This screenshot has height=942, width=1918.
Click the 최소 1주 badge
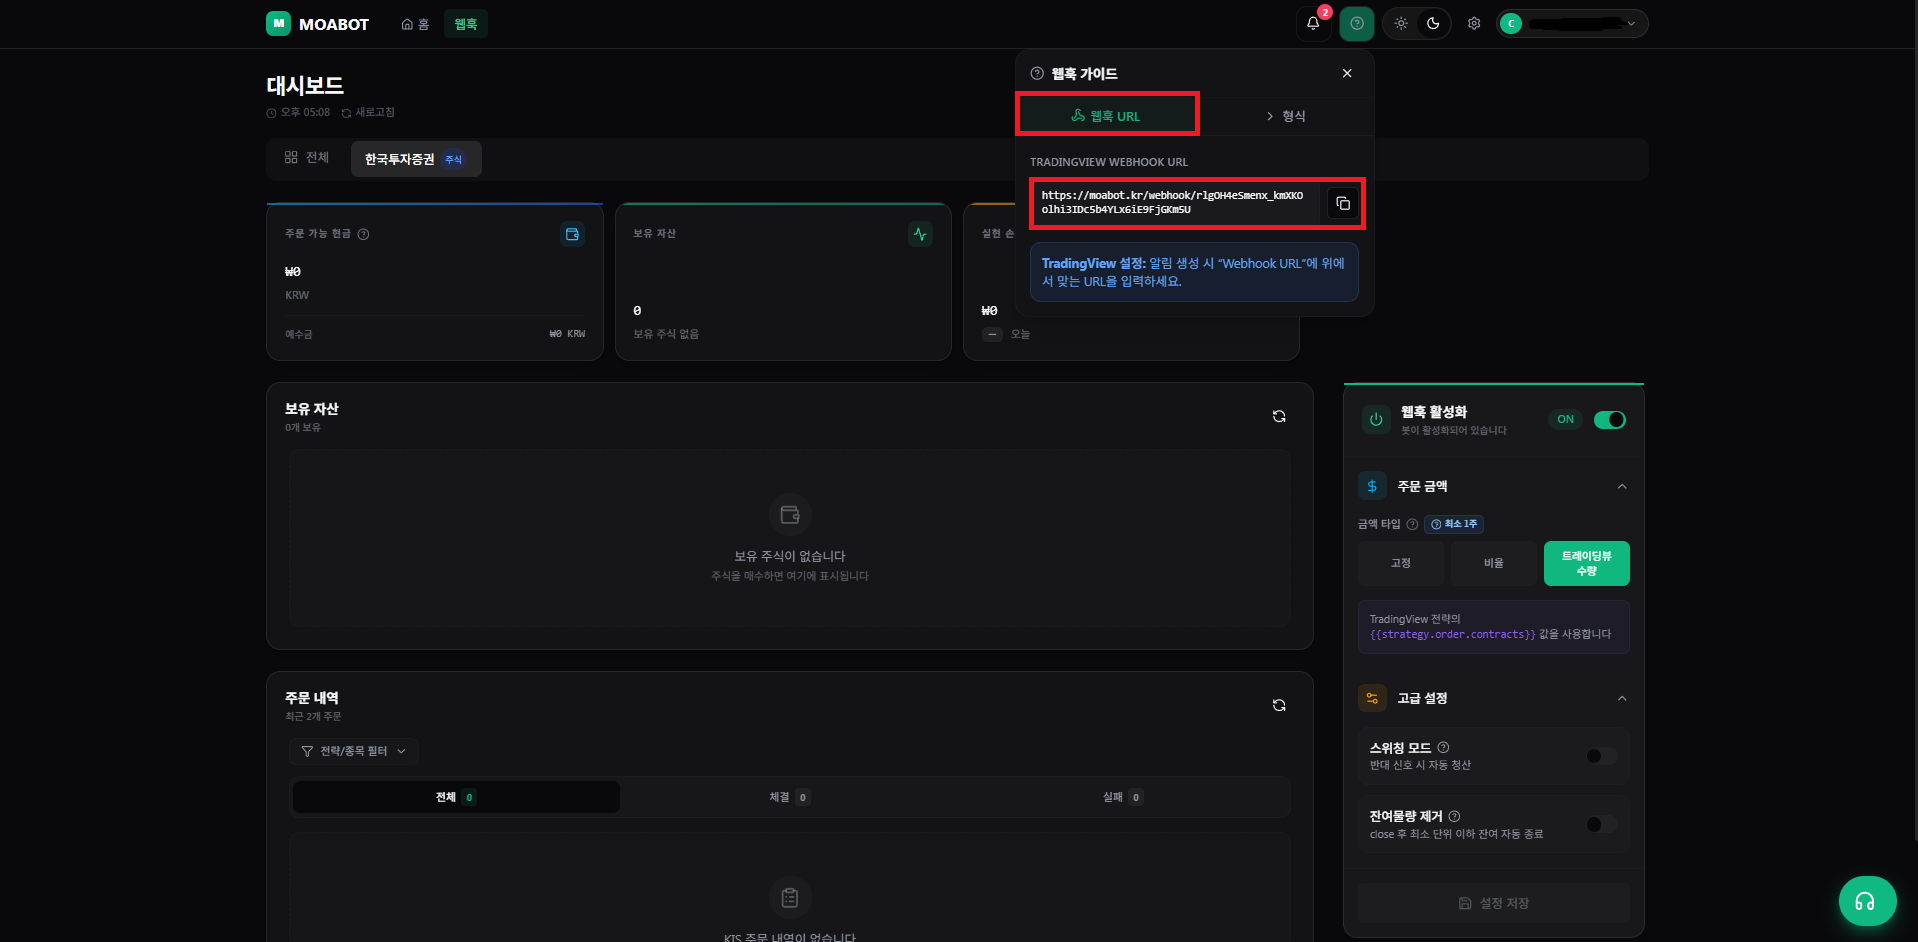pyautogui.click(x=1454, y=524)
